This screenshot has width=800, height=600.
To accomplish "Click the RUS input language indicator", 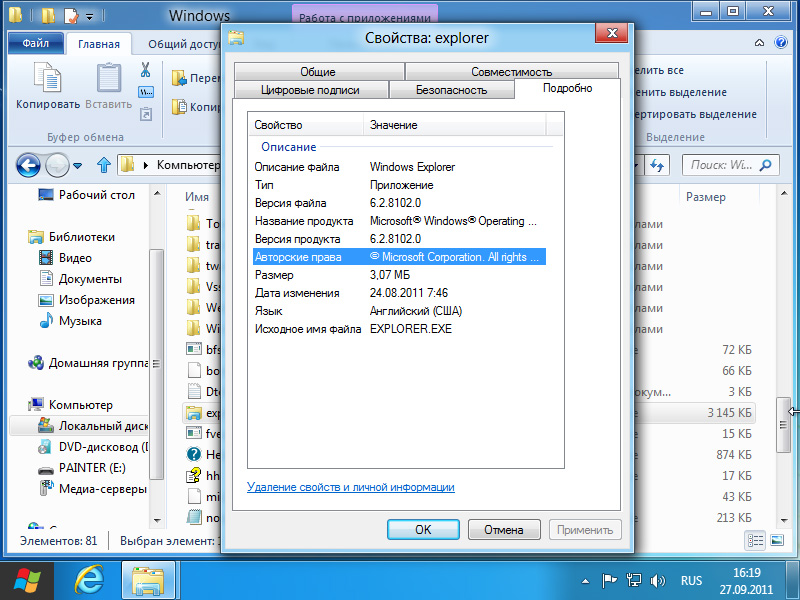I will 691,581.
